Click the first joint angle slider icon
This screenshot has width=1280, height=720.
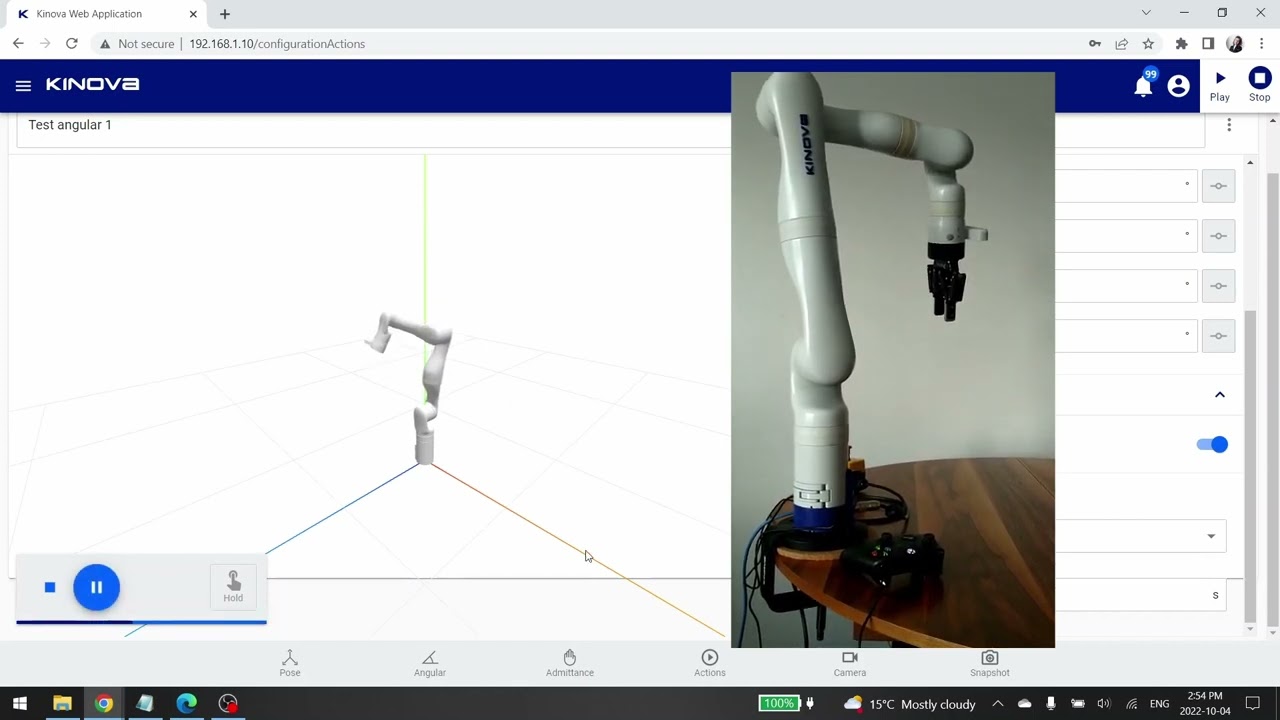1218,186
